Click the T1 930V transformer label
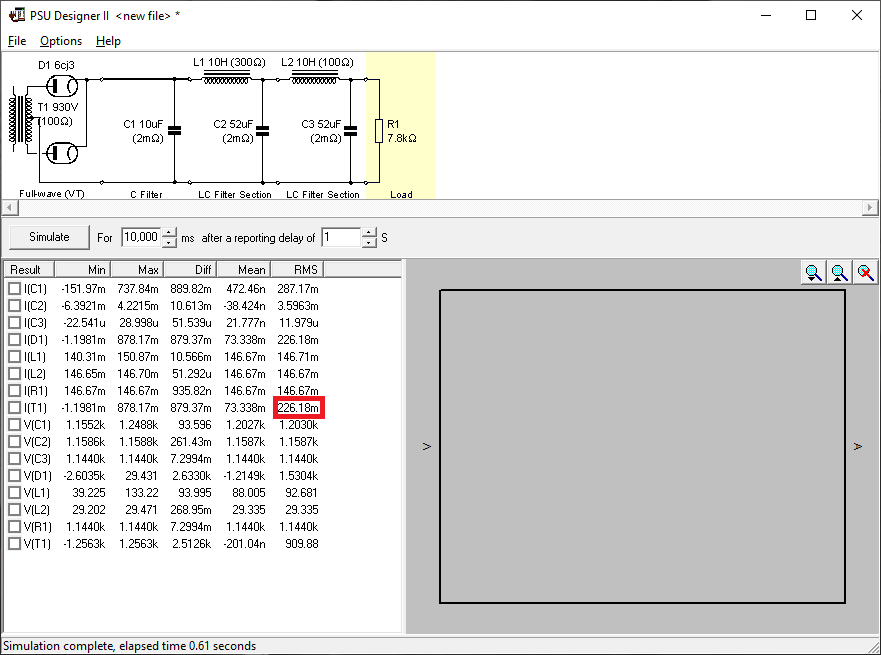Screen dimensions: 881x655 click(x=58, y=107)
